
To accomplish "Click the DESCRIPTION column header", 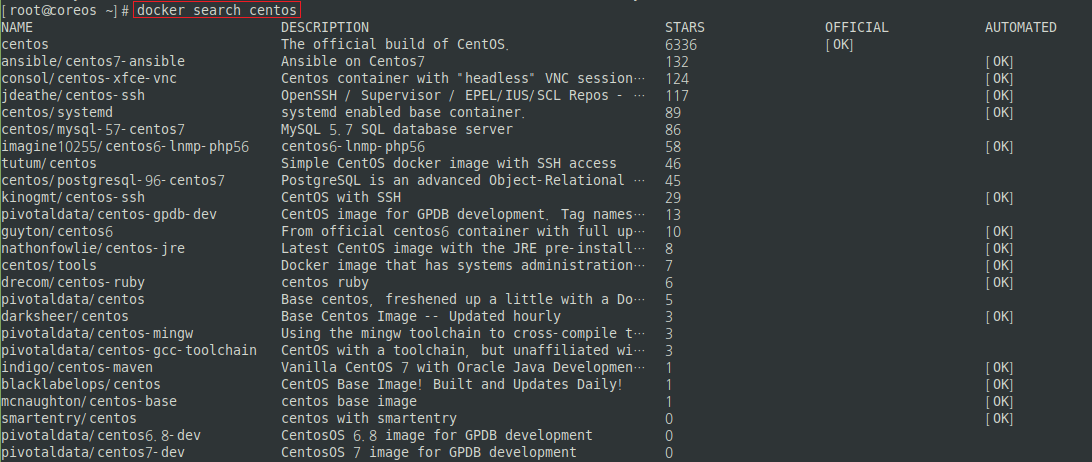I will click(325, 27).
